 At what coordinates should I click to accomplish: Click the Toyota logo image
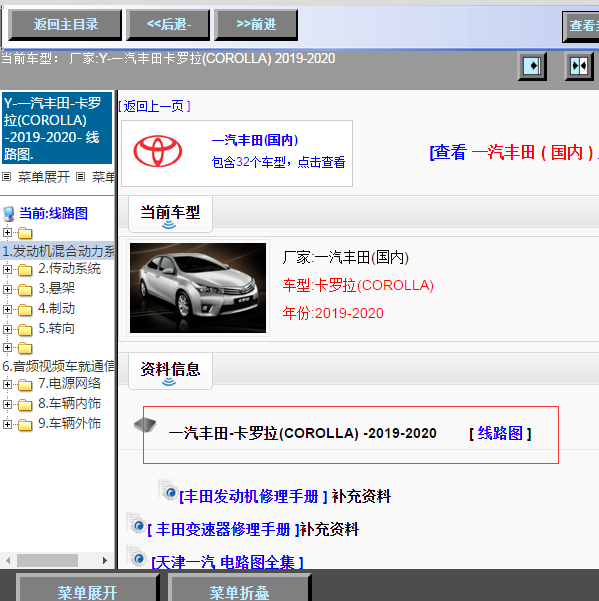tap(158, 151)
